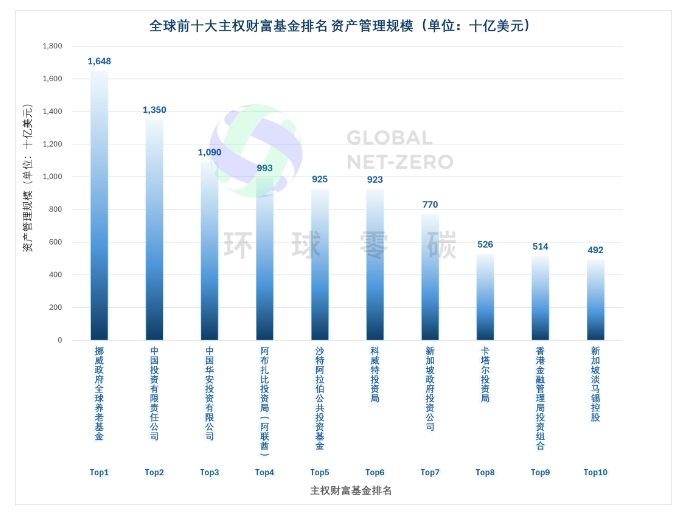The width and height of the screenshot is (693, 520).
Task: Click the 1,800 tick on vertical axis
Action: pos(53,46)
